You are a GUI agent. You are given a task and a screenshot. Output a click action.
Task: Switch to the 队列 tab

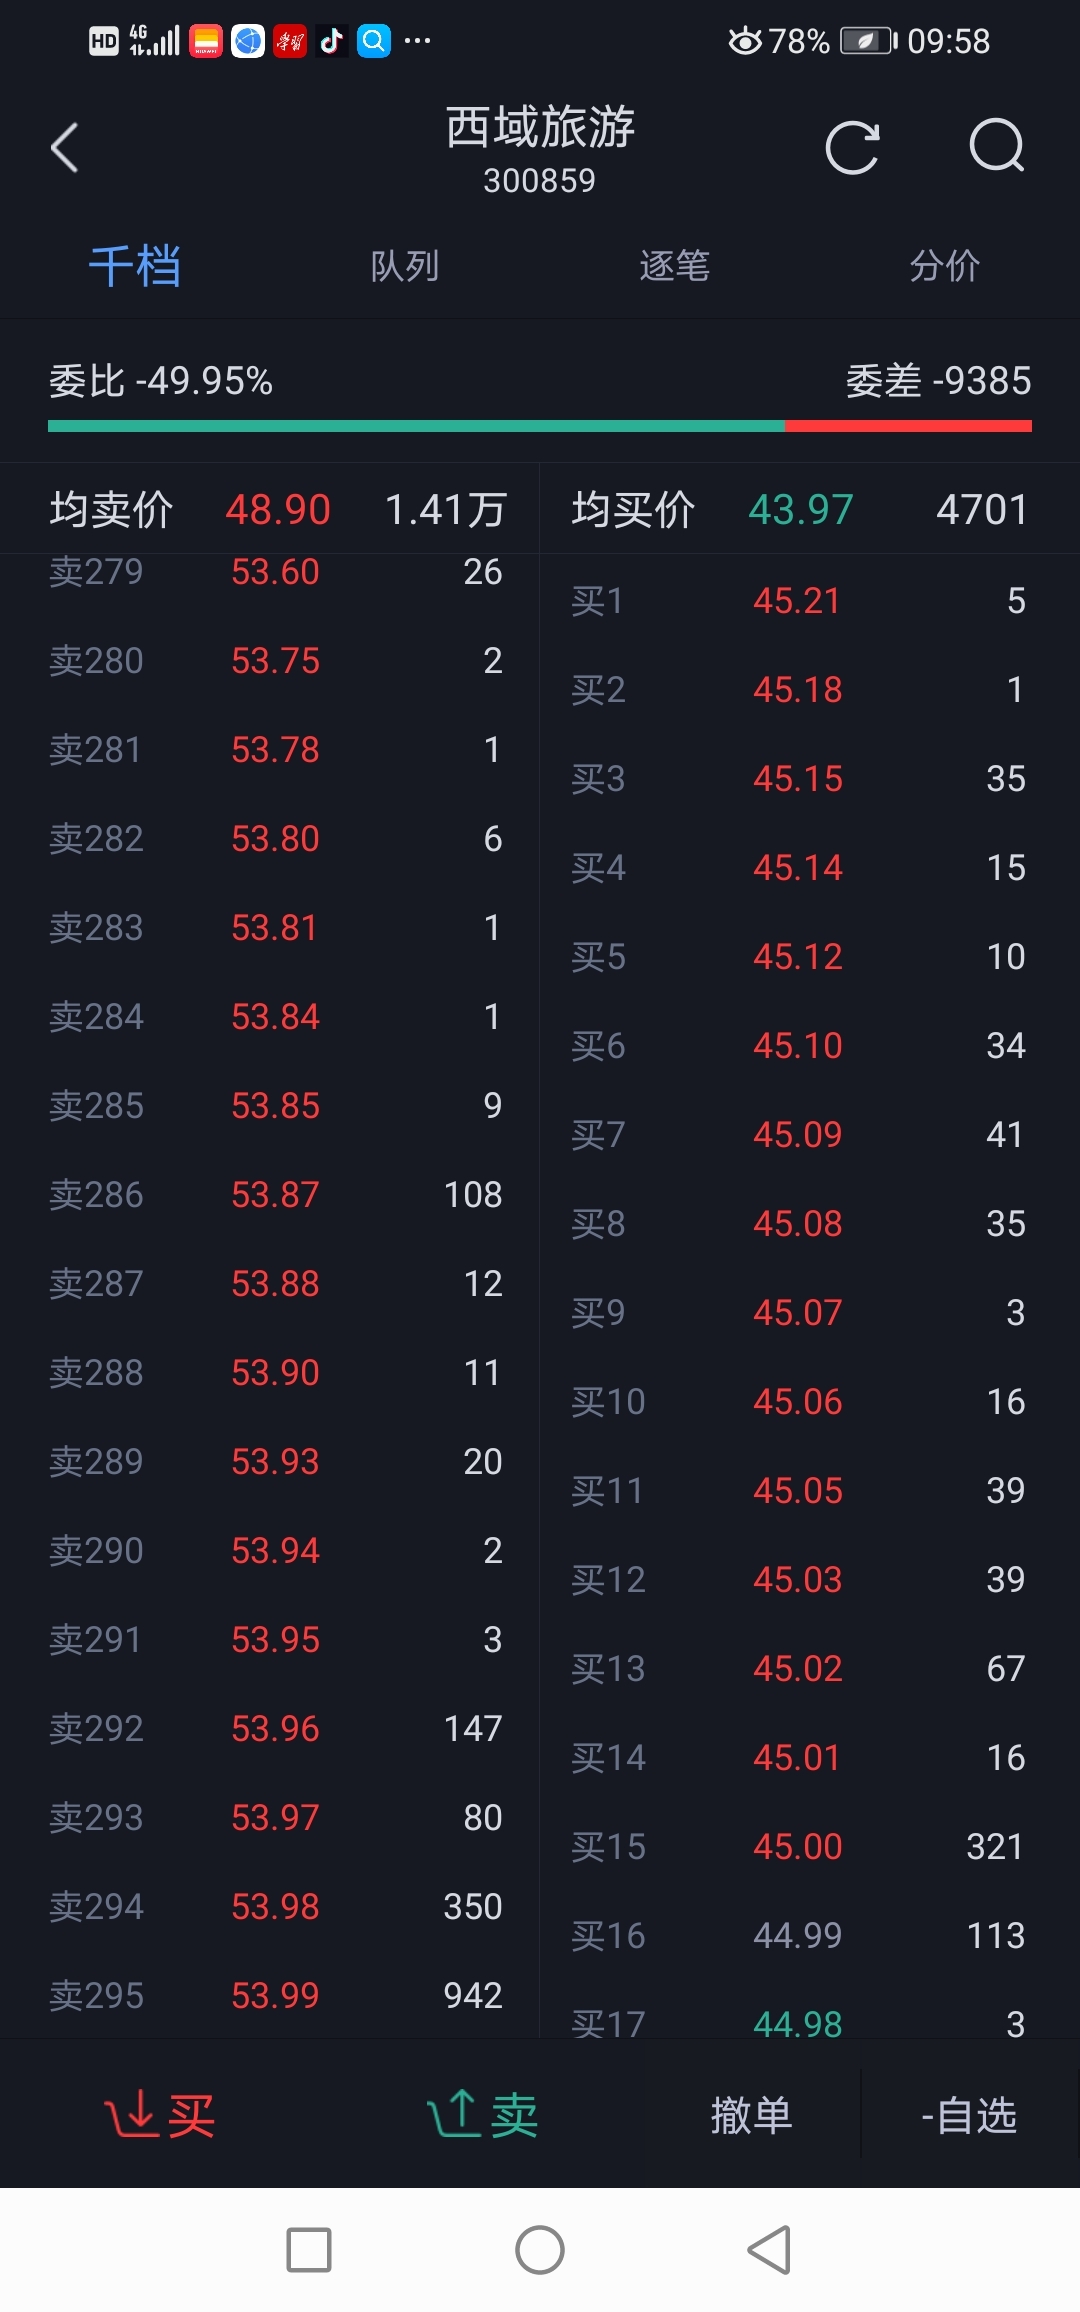(405, 266)
